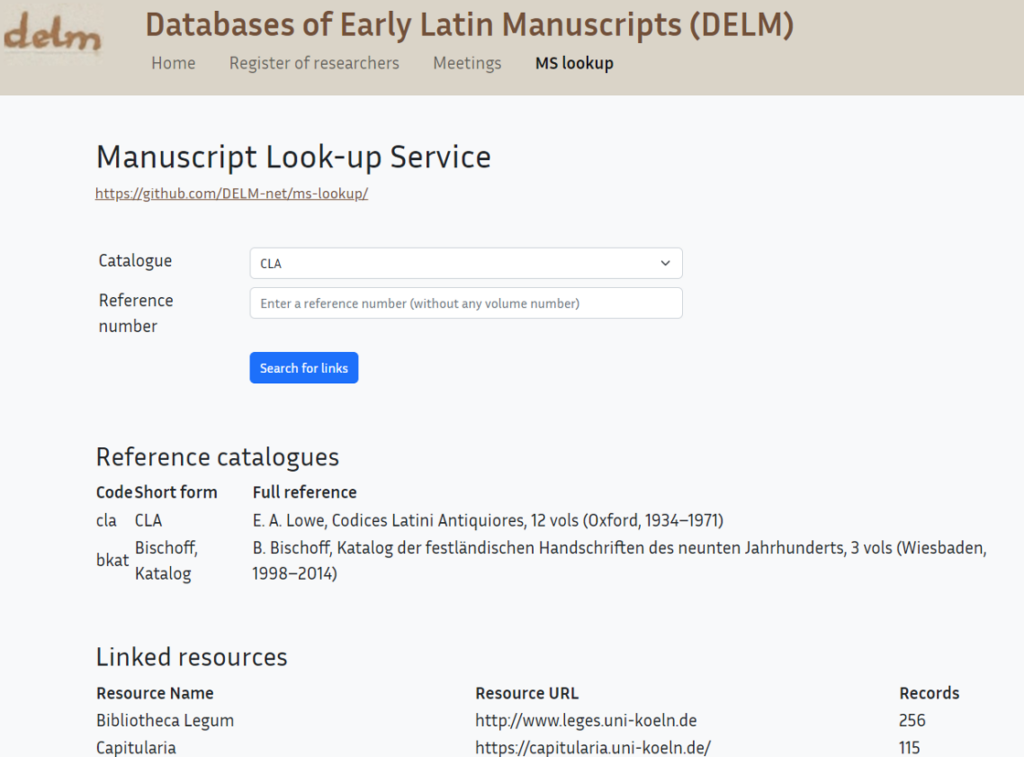Click the Linked resources heading
Image resolution: width=1024 pixels, height=757 pixels.
[190, 657]
